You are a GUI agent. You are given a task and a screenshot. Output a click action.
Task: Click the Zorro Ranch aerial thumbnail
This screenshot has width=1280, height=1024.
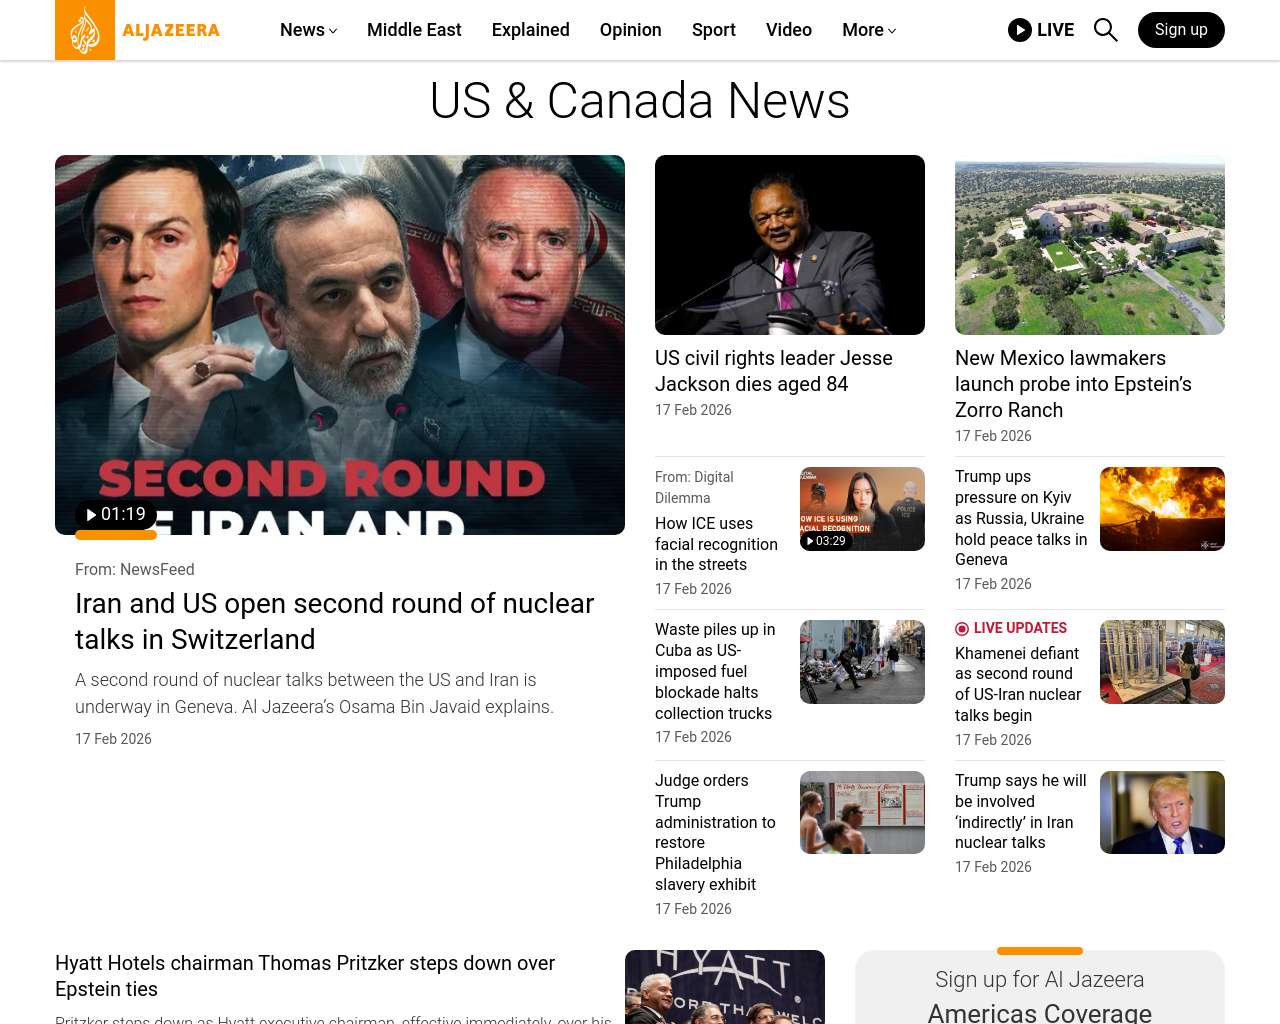1089,245
